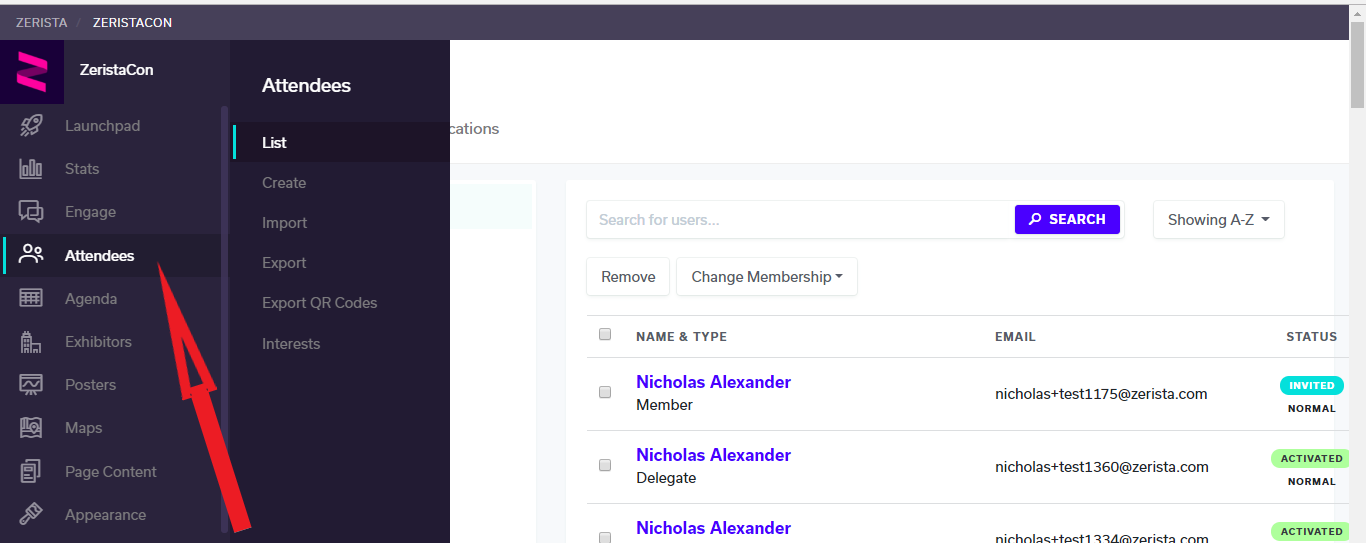Click ACTIVATED badge in Delegate row
The image size is (1366, 543).
pos(1312,458)
